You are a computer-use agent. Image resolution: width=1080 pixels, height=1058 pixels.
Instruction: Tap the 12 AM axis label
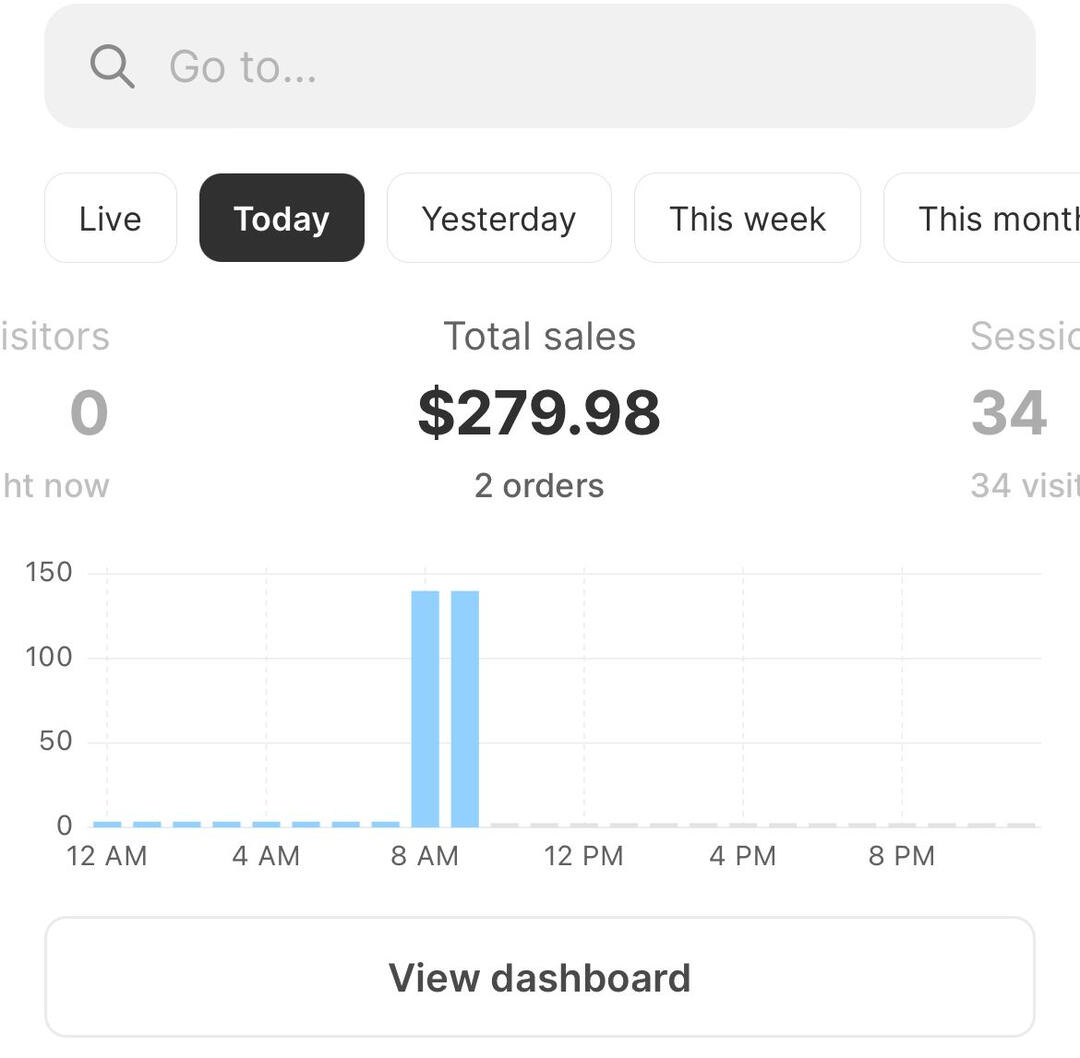pyautogui.click(x=107, y=856)
